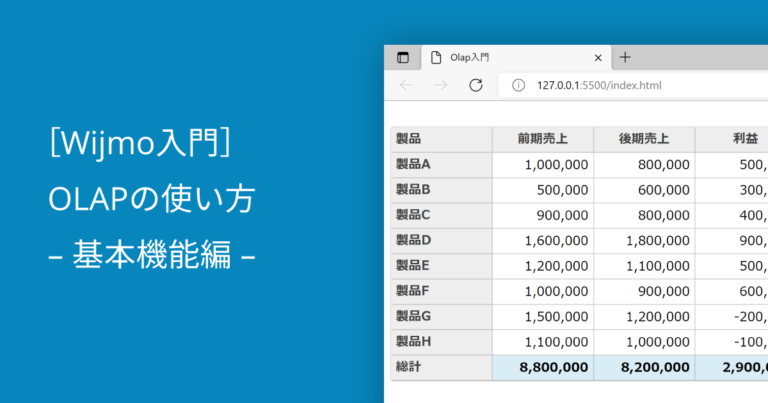The height and width of the screenshot is (403, 768).
Task: Click 製品E 前期売上 cell 1,200,000
Action: (x=543, y=266)
